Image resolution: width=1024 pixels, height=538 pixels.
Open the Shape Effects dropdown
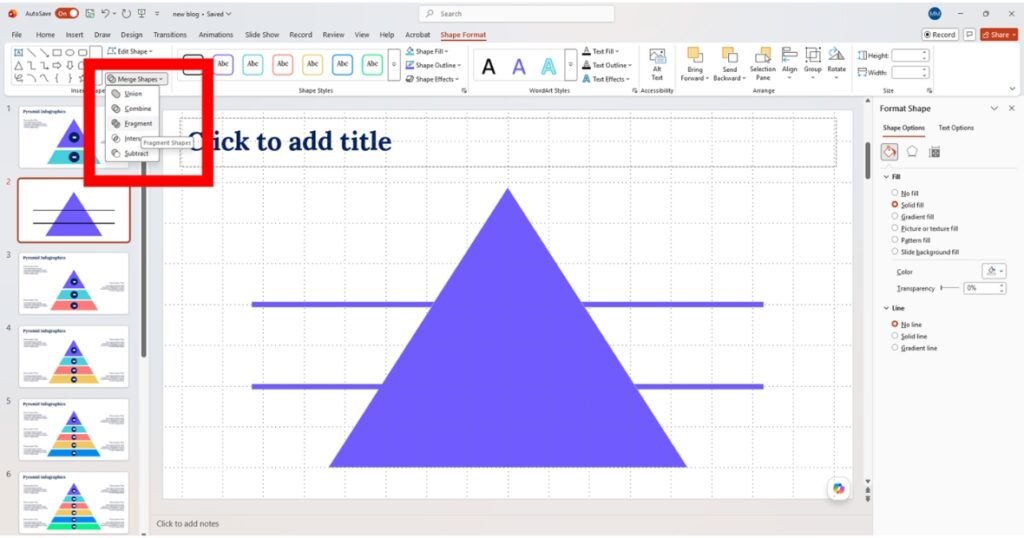tap(434, 79)
